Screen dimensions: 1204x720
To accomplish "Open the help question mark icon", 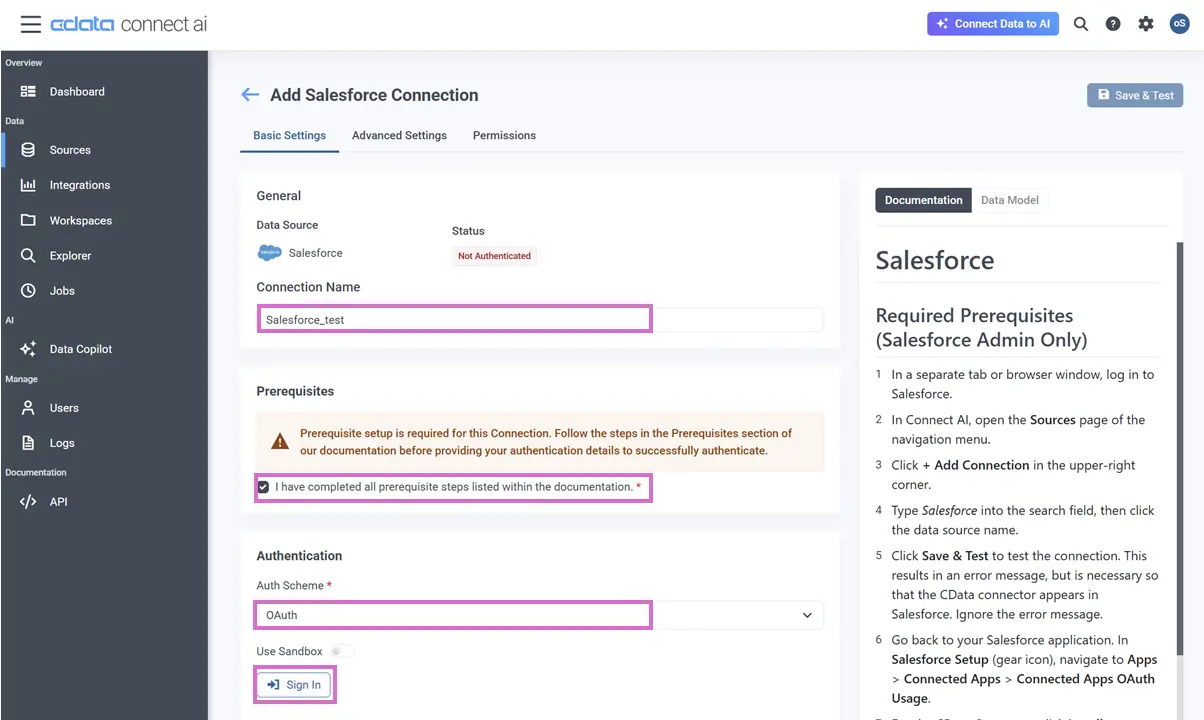I will pos(1113,24).
